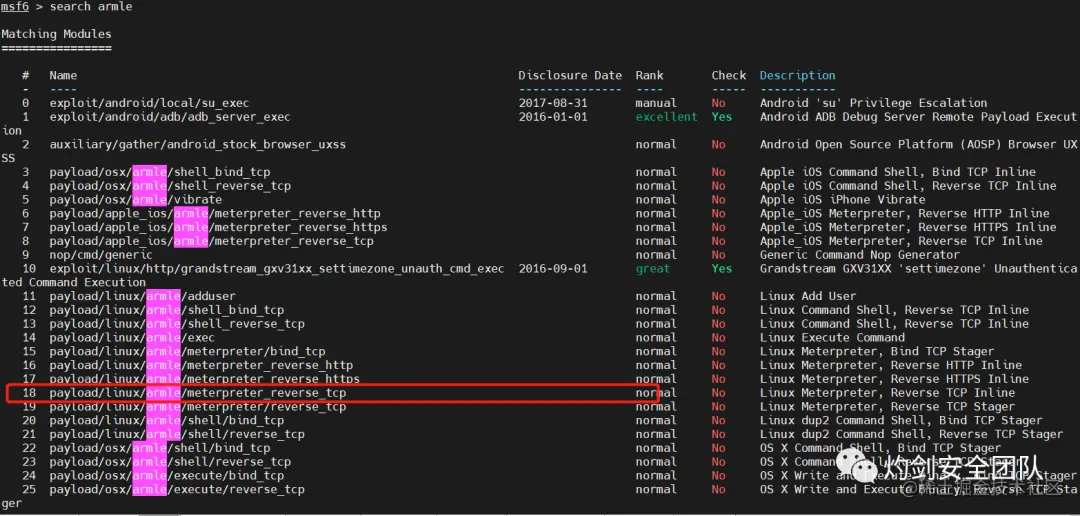
Task: Click the 'Check' column header
Action: tap(729, 75)
